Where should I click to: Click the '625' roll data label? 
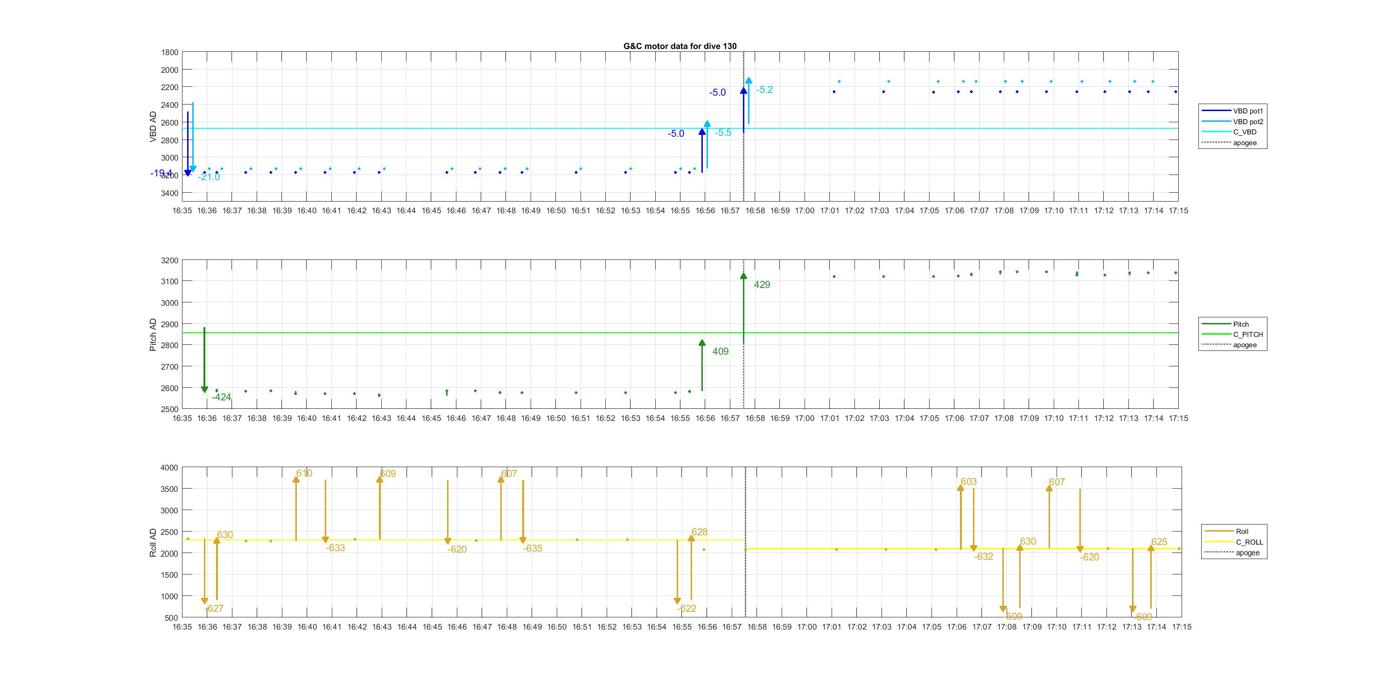tap(1159, 542)
